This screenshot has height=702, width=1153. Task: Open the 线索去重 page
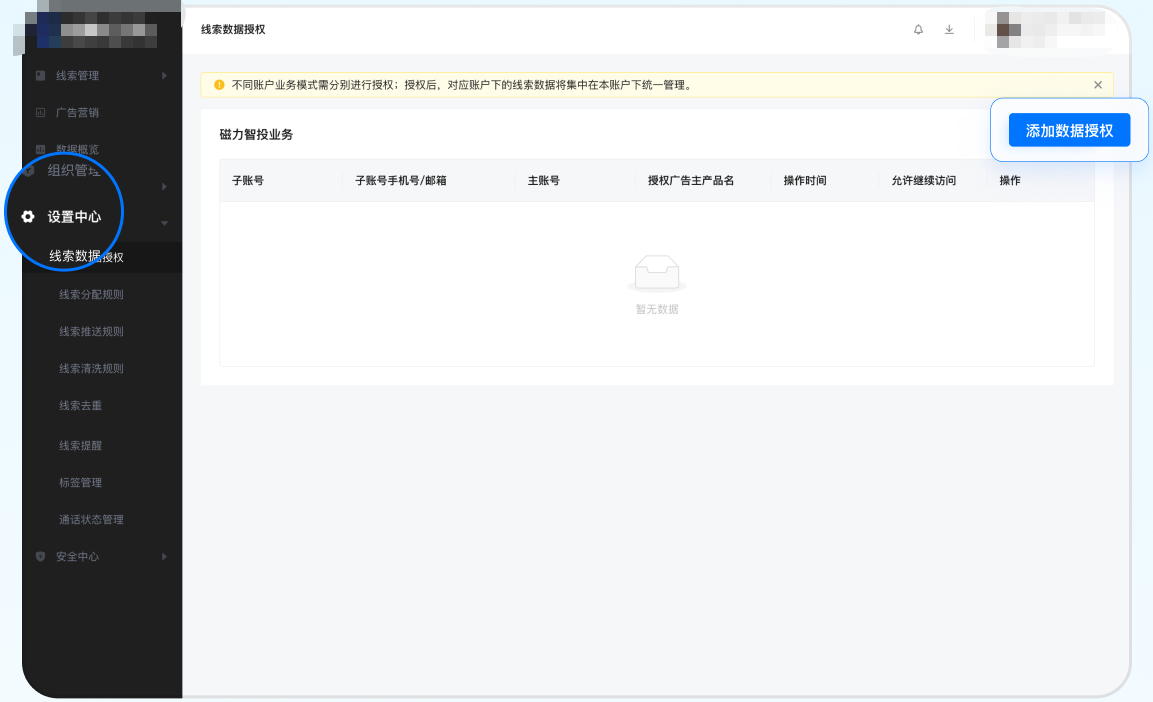[78, 405]
